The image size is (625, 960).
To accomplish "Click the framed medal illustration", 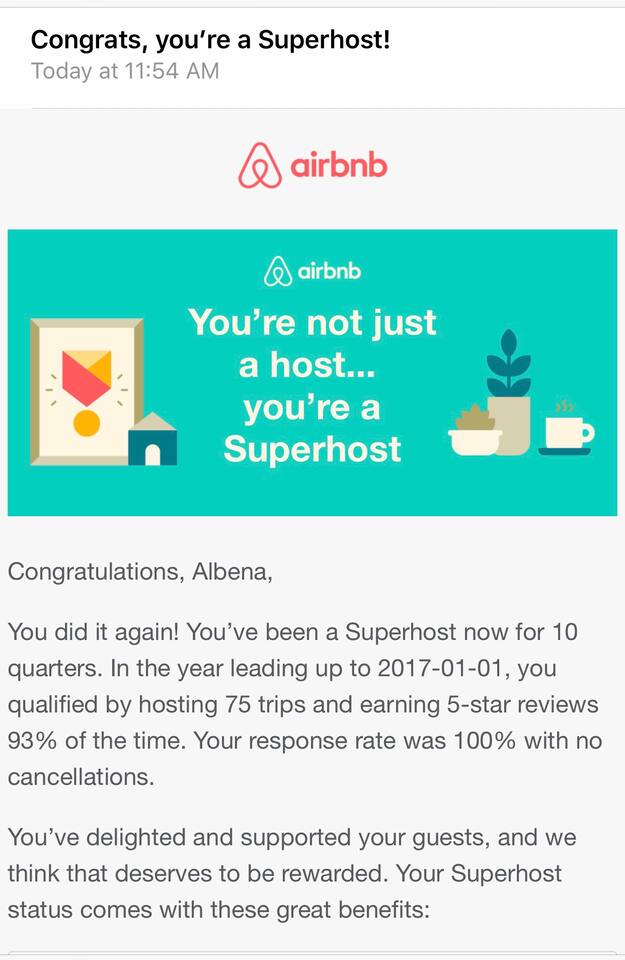I will pos(86,391).
